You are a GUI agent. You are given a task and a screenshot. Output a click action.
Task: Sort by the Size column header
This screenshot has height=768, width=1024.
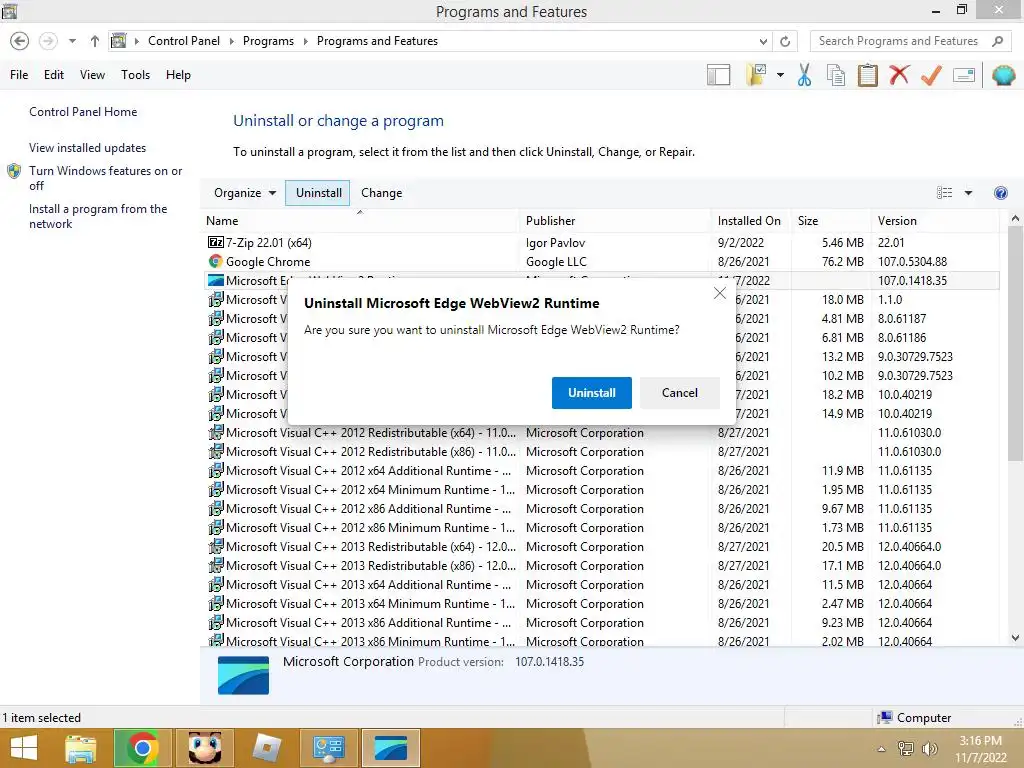coord(831,221)
